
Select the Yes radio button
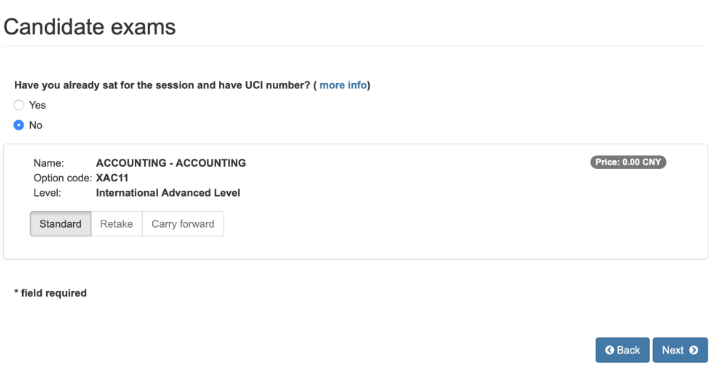18,105
